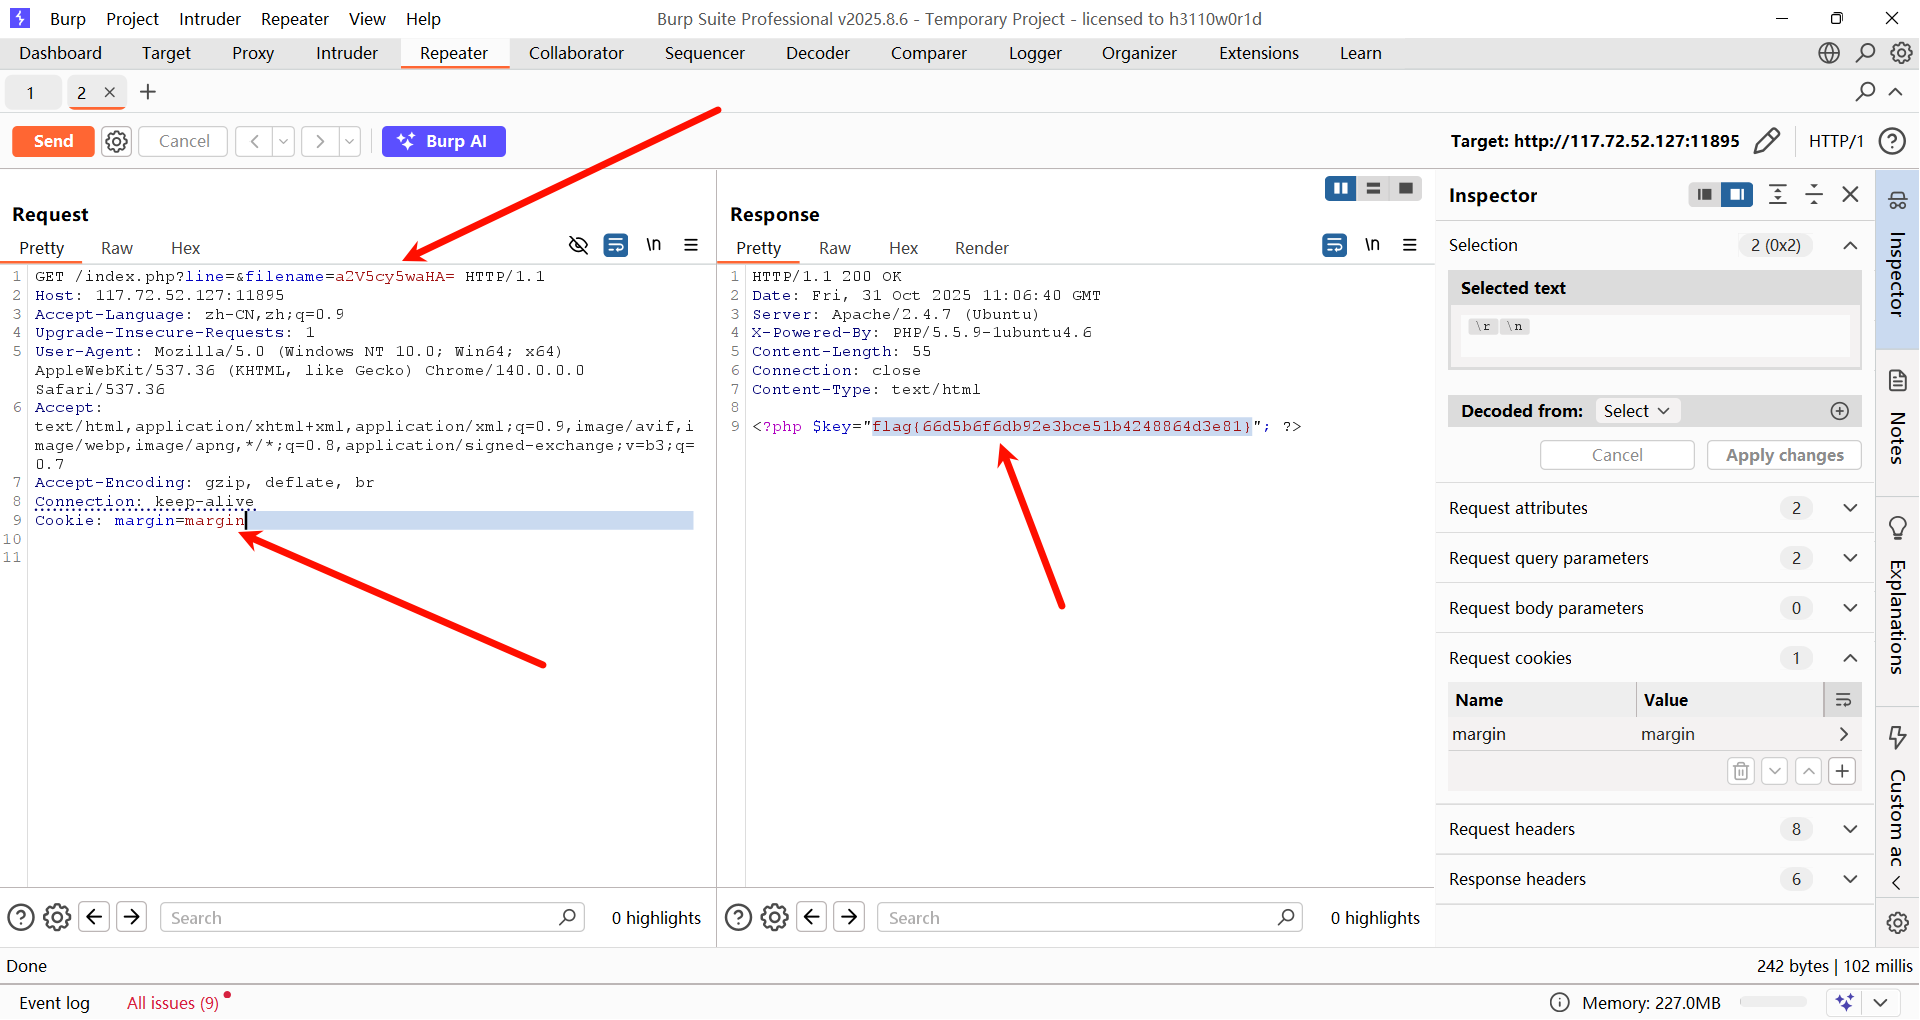Open Repeater help question icon

(x=1892, y=141)
